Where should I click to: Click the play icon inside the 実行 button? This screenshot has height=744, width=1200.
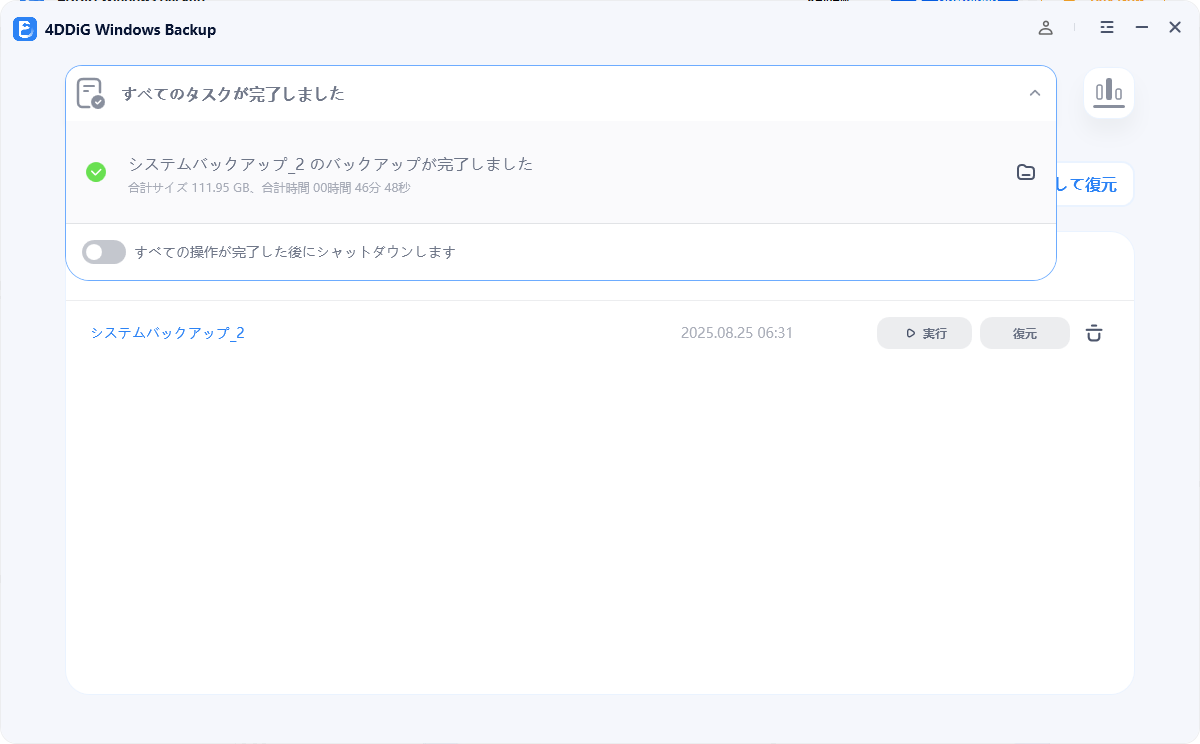pos(910,333)
